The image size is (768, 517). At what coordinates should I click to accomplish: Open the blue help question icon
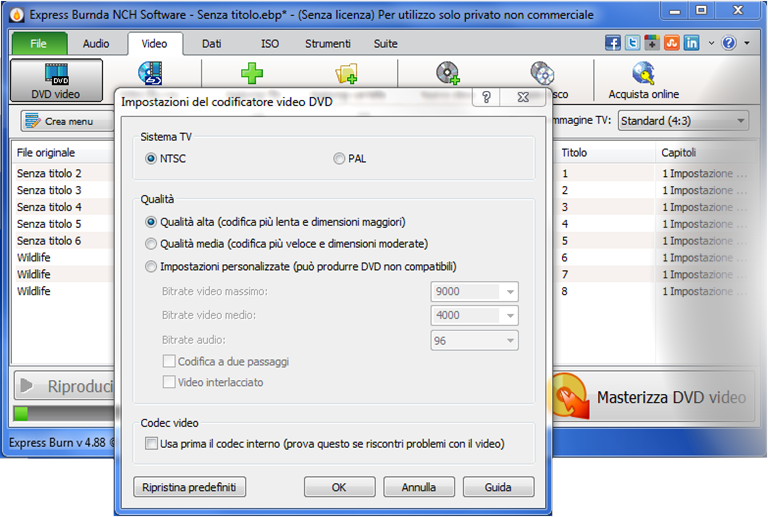tap(729, 43)
